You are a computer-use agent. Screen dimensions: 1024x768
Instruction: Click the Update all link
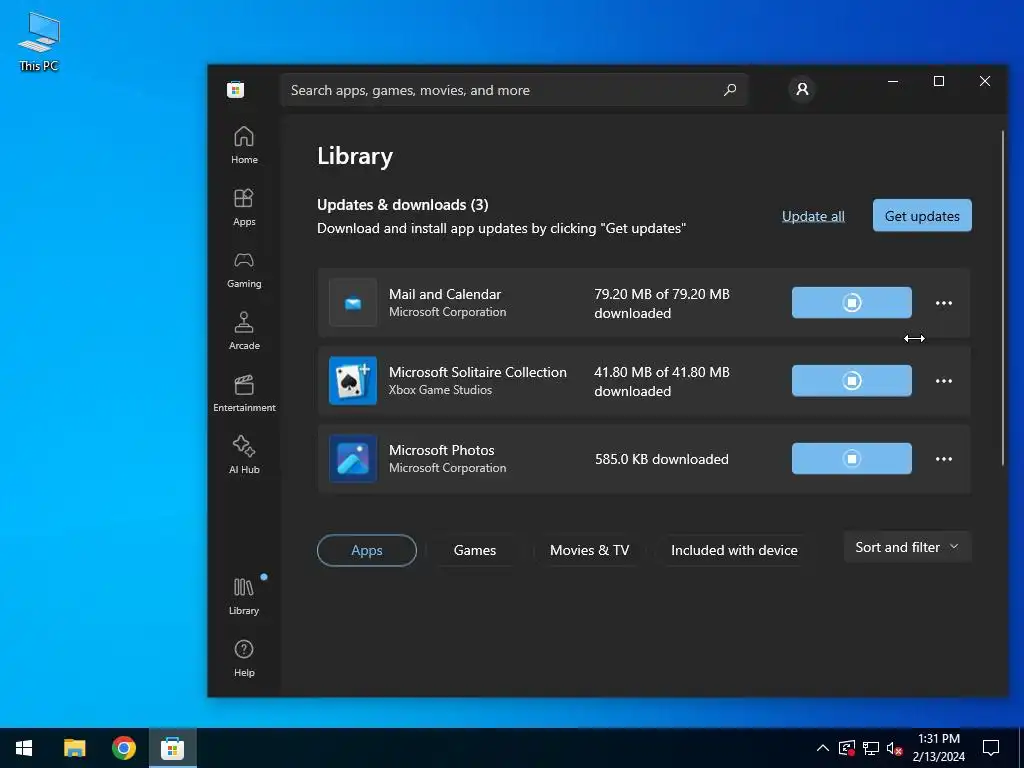(x=813, y=216)
